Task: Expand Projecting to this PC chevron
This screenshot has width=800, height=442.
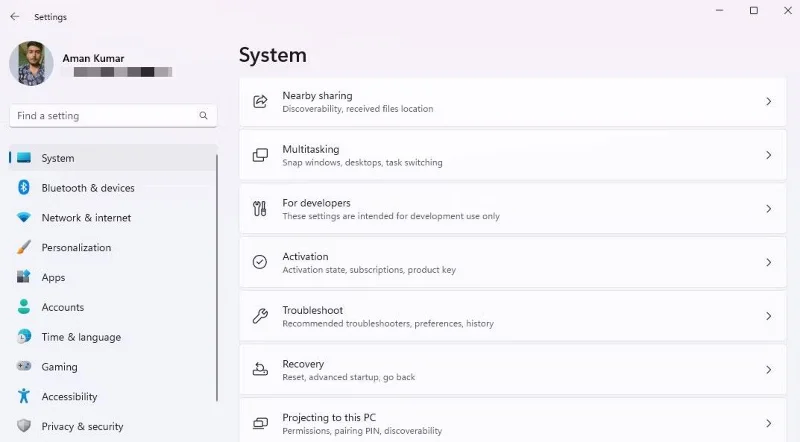Action: tap(768, 423)
